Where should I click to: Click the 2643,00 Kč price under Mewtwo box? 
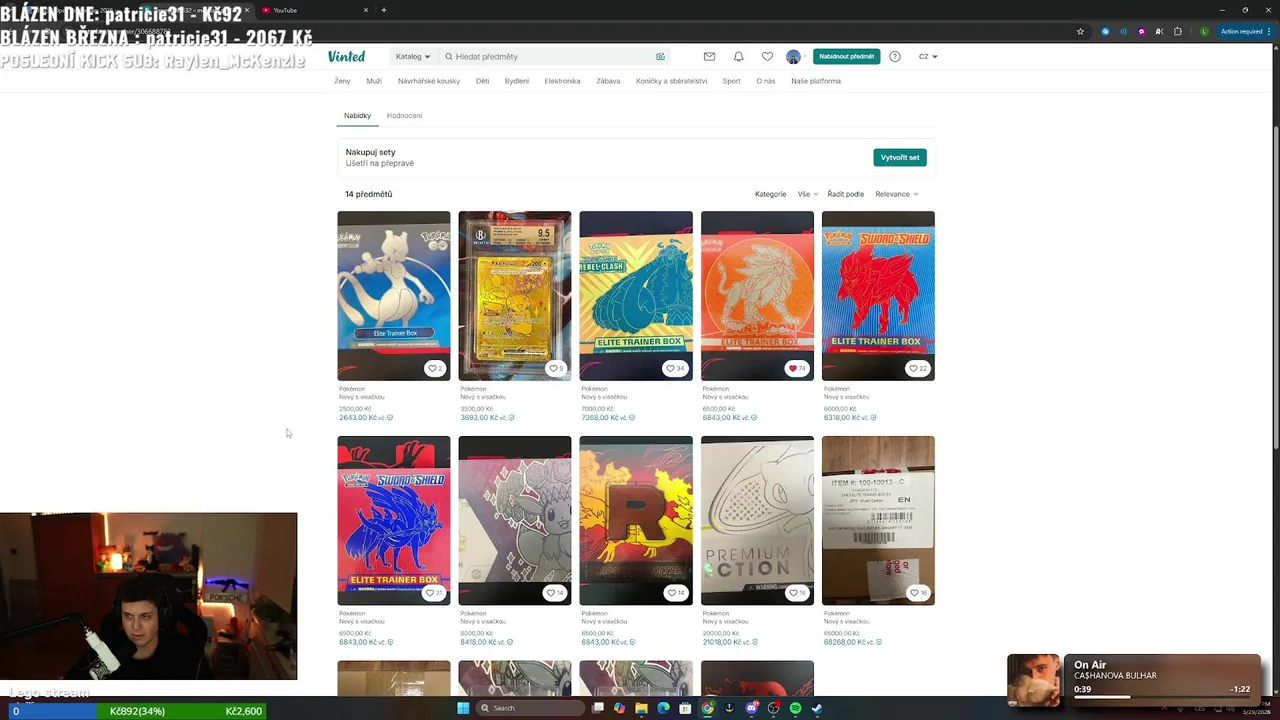click(x=359, y=418)
